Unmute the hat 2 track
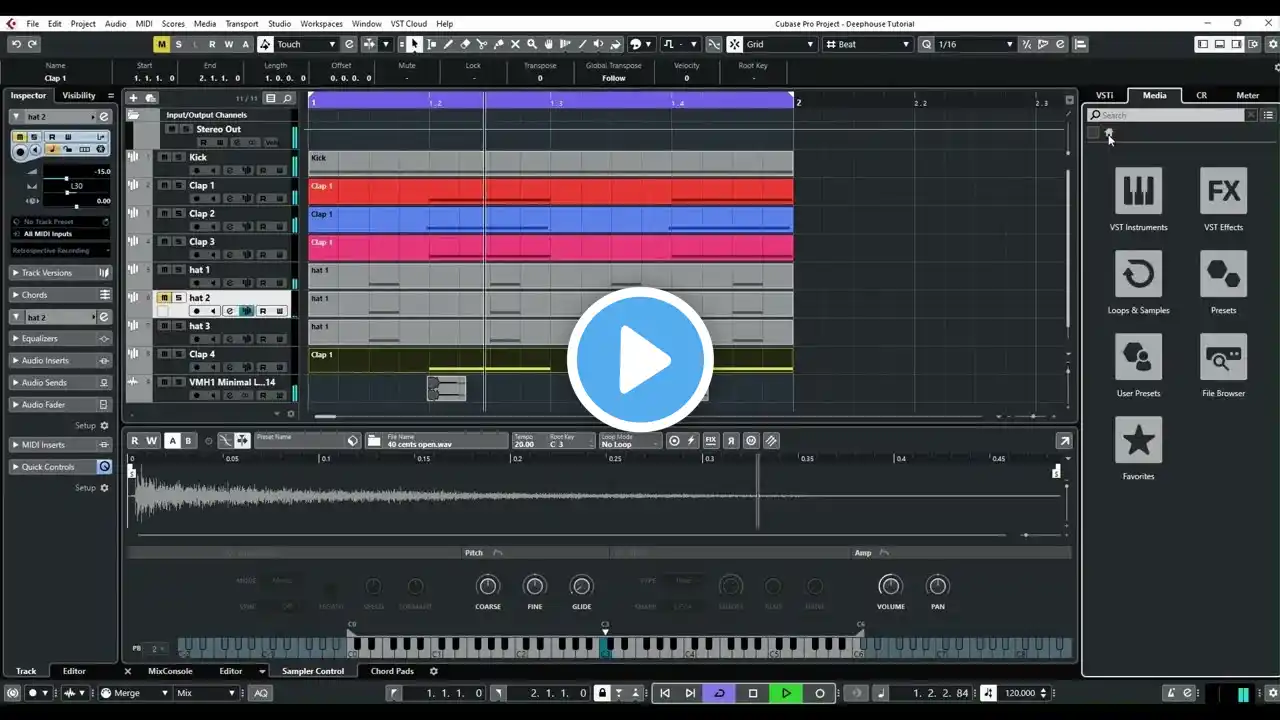The image size is (1280, 720). pos(166,297)
